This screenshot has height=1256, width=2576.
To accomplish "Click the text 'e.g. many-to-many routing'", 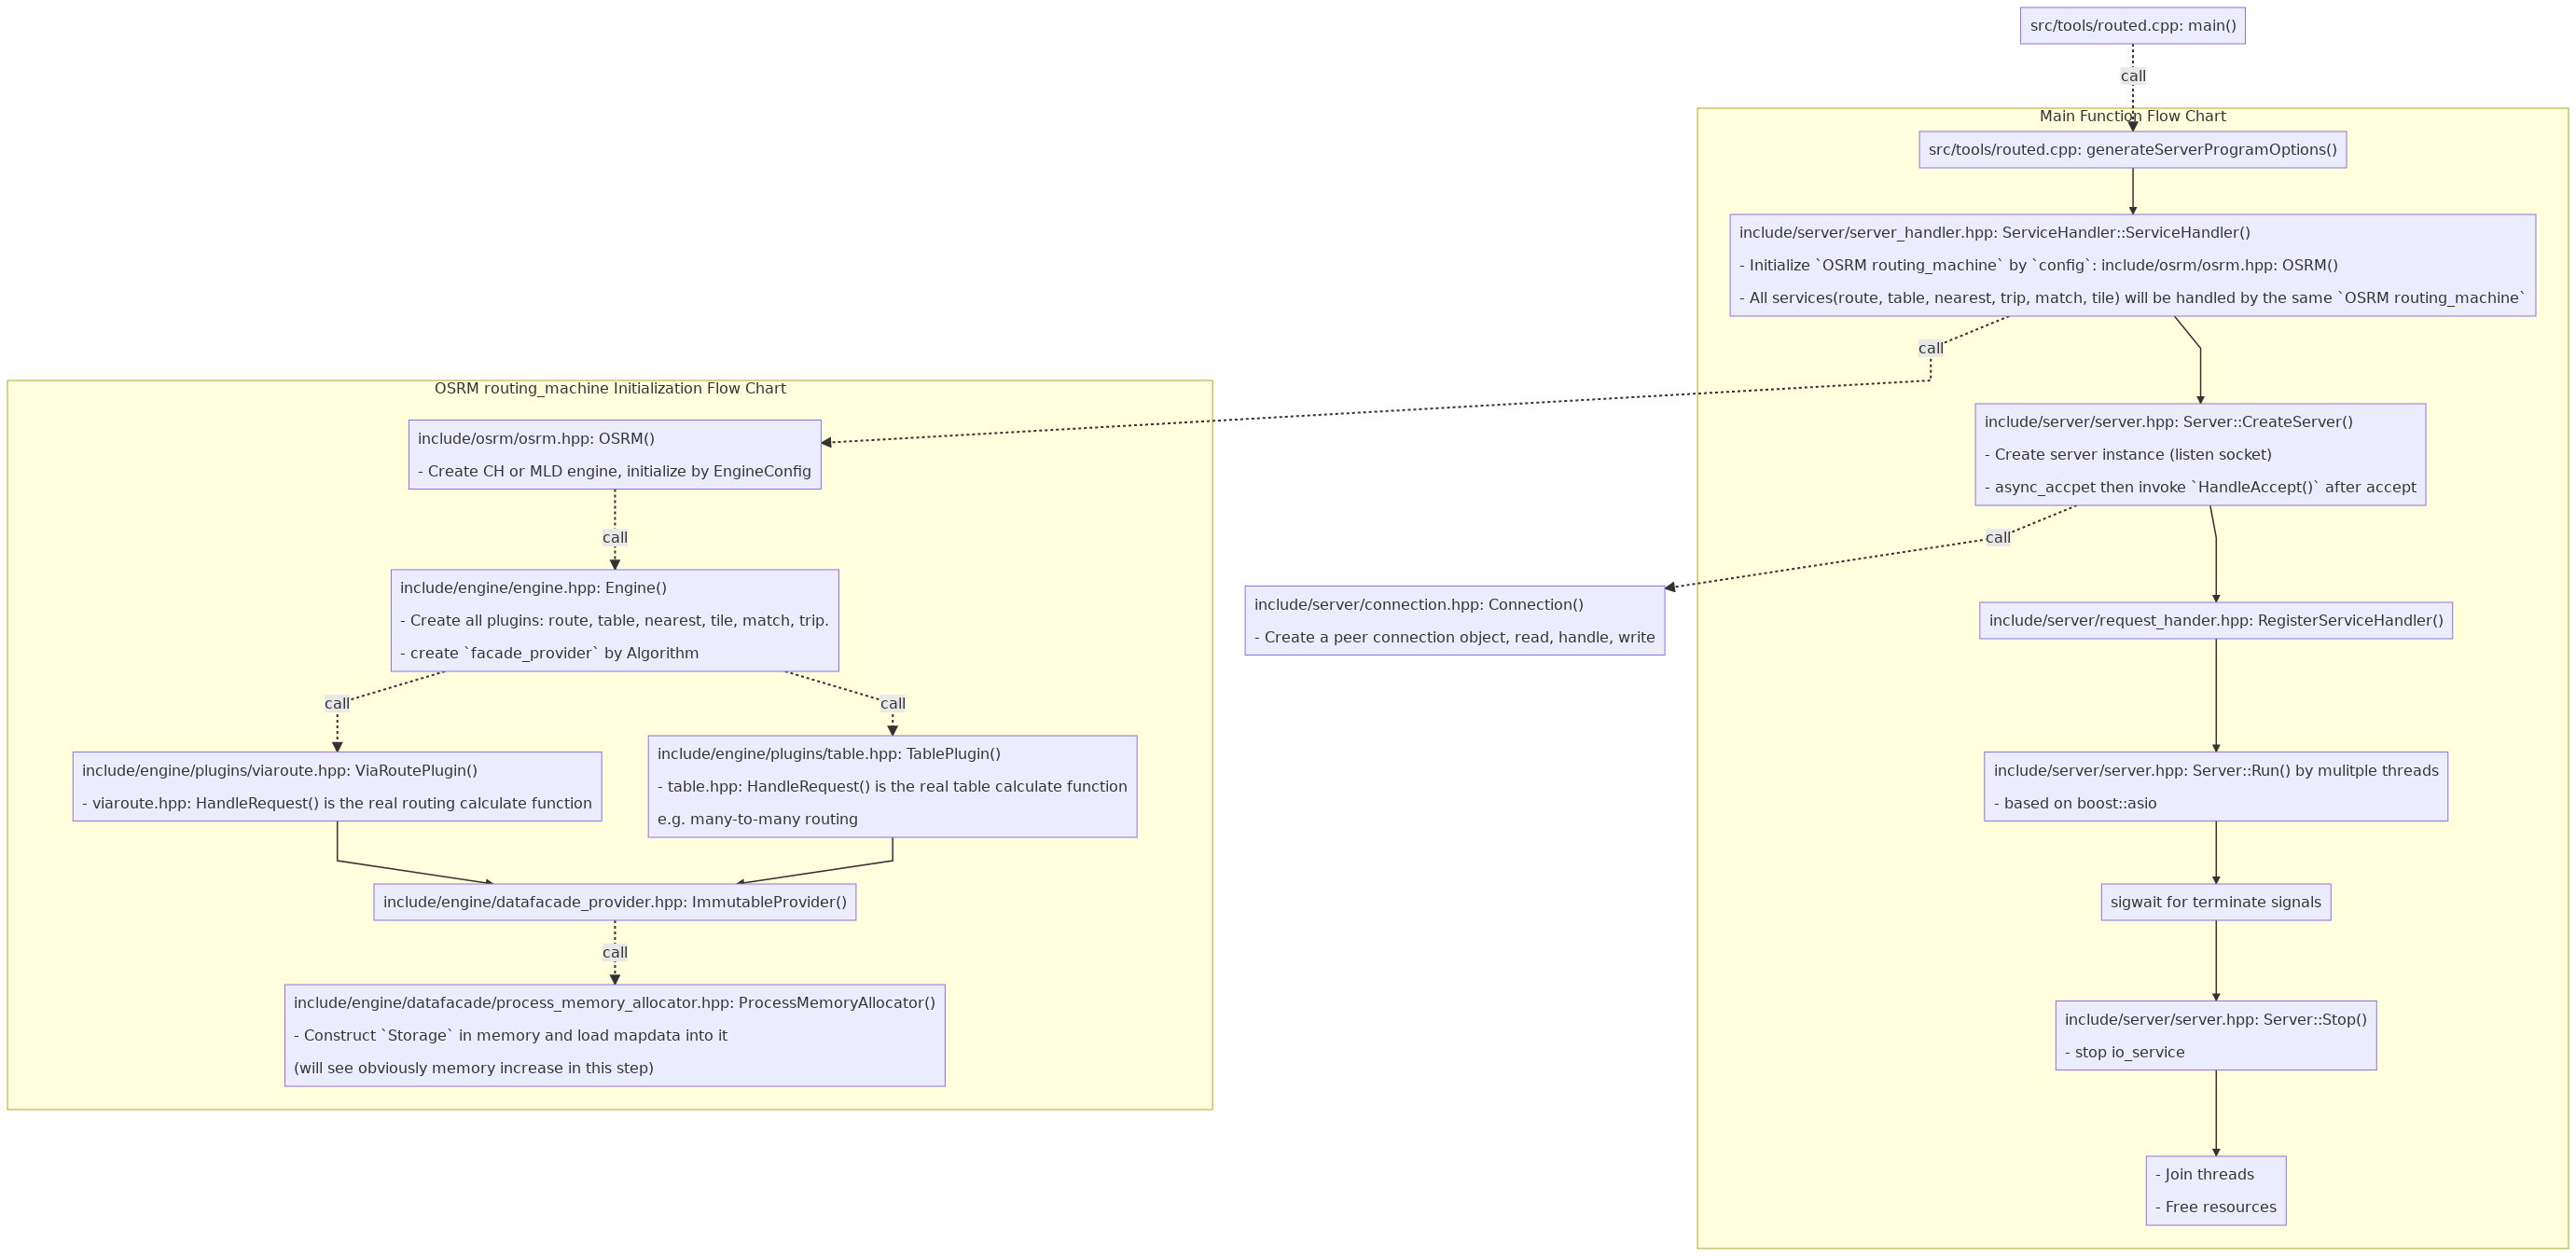I will (x=757, y=820).
